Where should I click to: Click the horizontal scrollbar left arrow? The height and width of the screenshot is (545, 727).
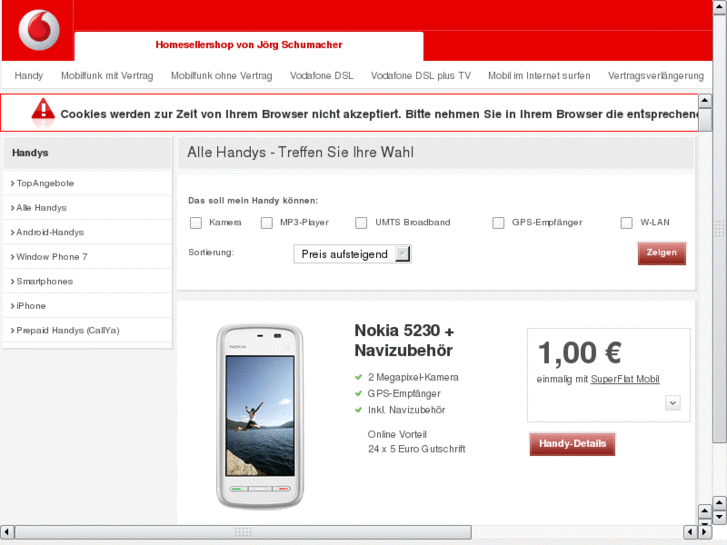pyautogui.click(x=7, y=532)
